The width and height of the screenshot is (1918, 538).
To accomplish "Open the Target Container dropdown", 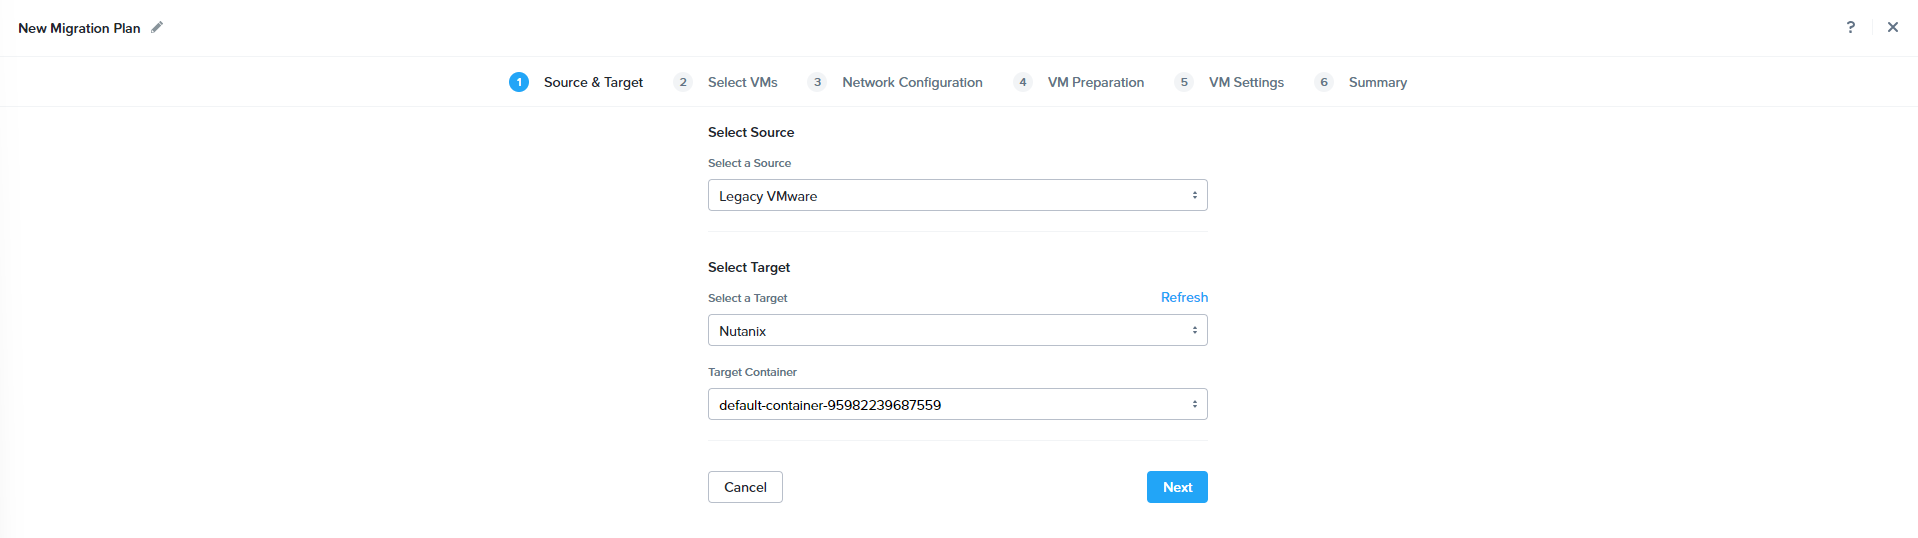I will [x=957, y=404].
